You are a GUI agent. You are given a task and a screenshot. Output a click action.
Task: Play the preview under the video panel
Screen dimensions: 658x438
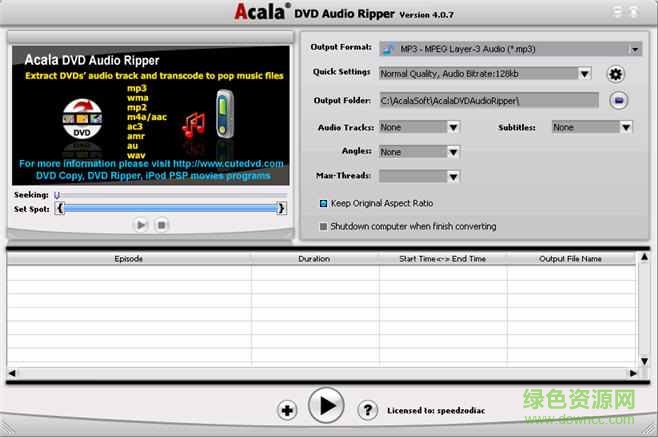pos(140,225)
